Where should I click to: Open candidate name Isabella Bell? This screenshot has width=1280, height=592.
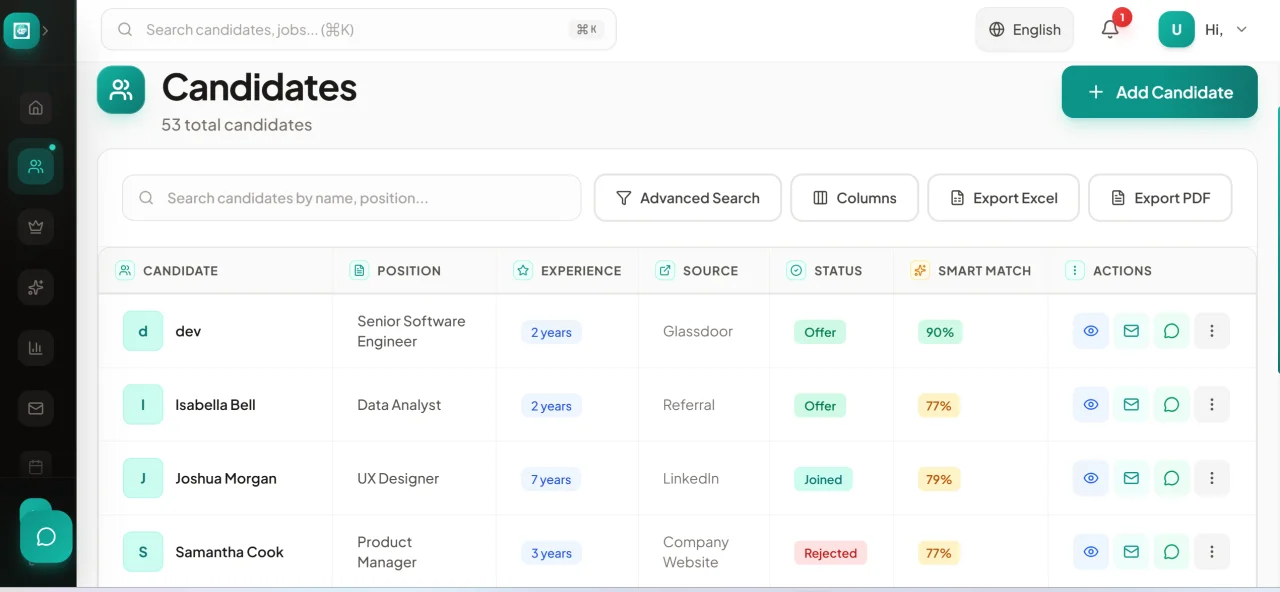point(215,405)
